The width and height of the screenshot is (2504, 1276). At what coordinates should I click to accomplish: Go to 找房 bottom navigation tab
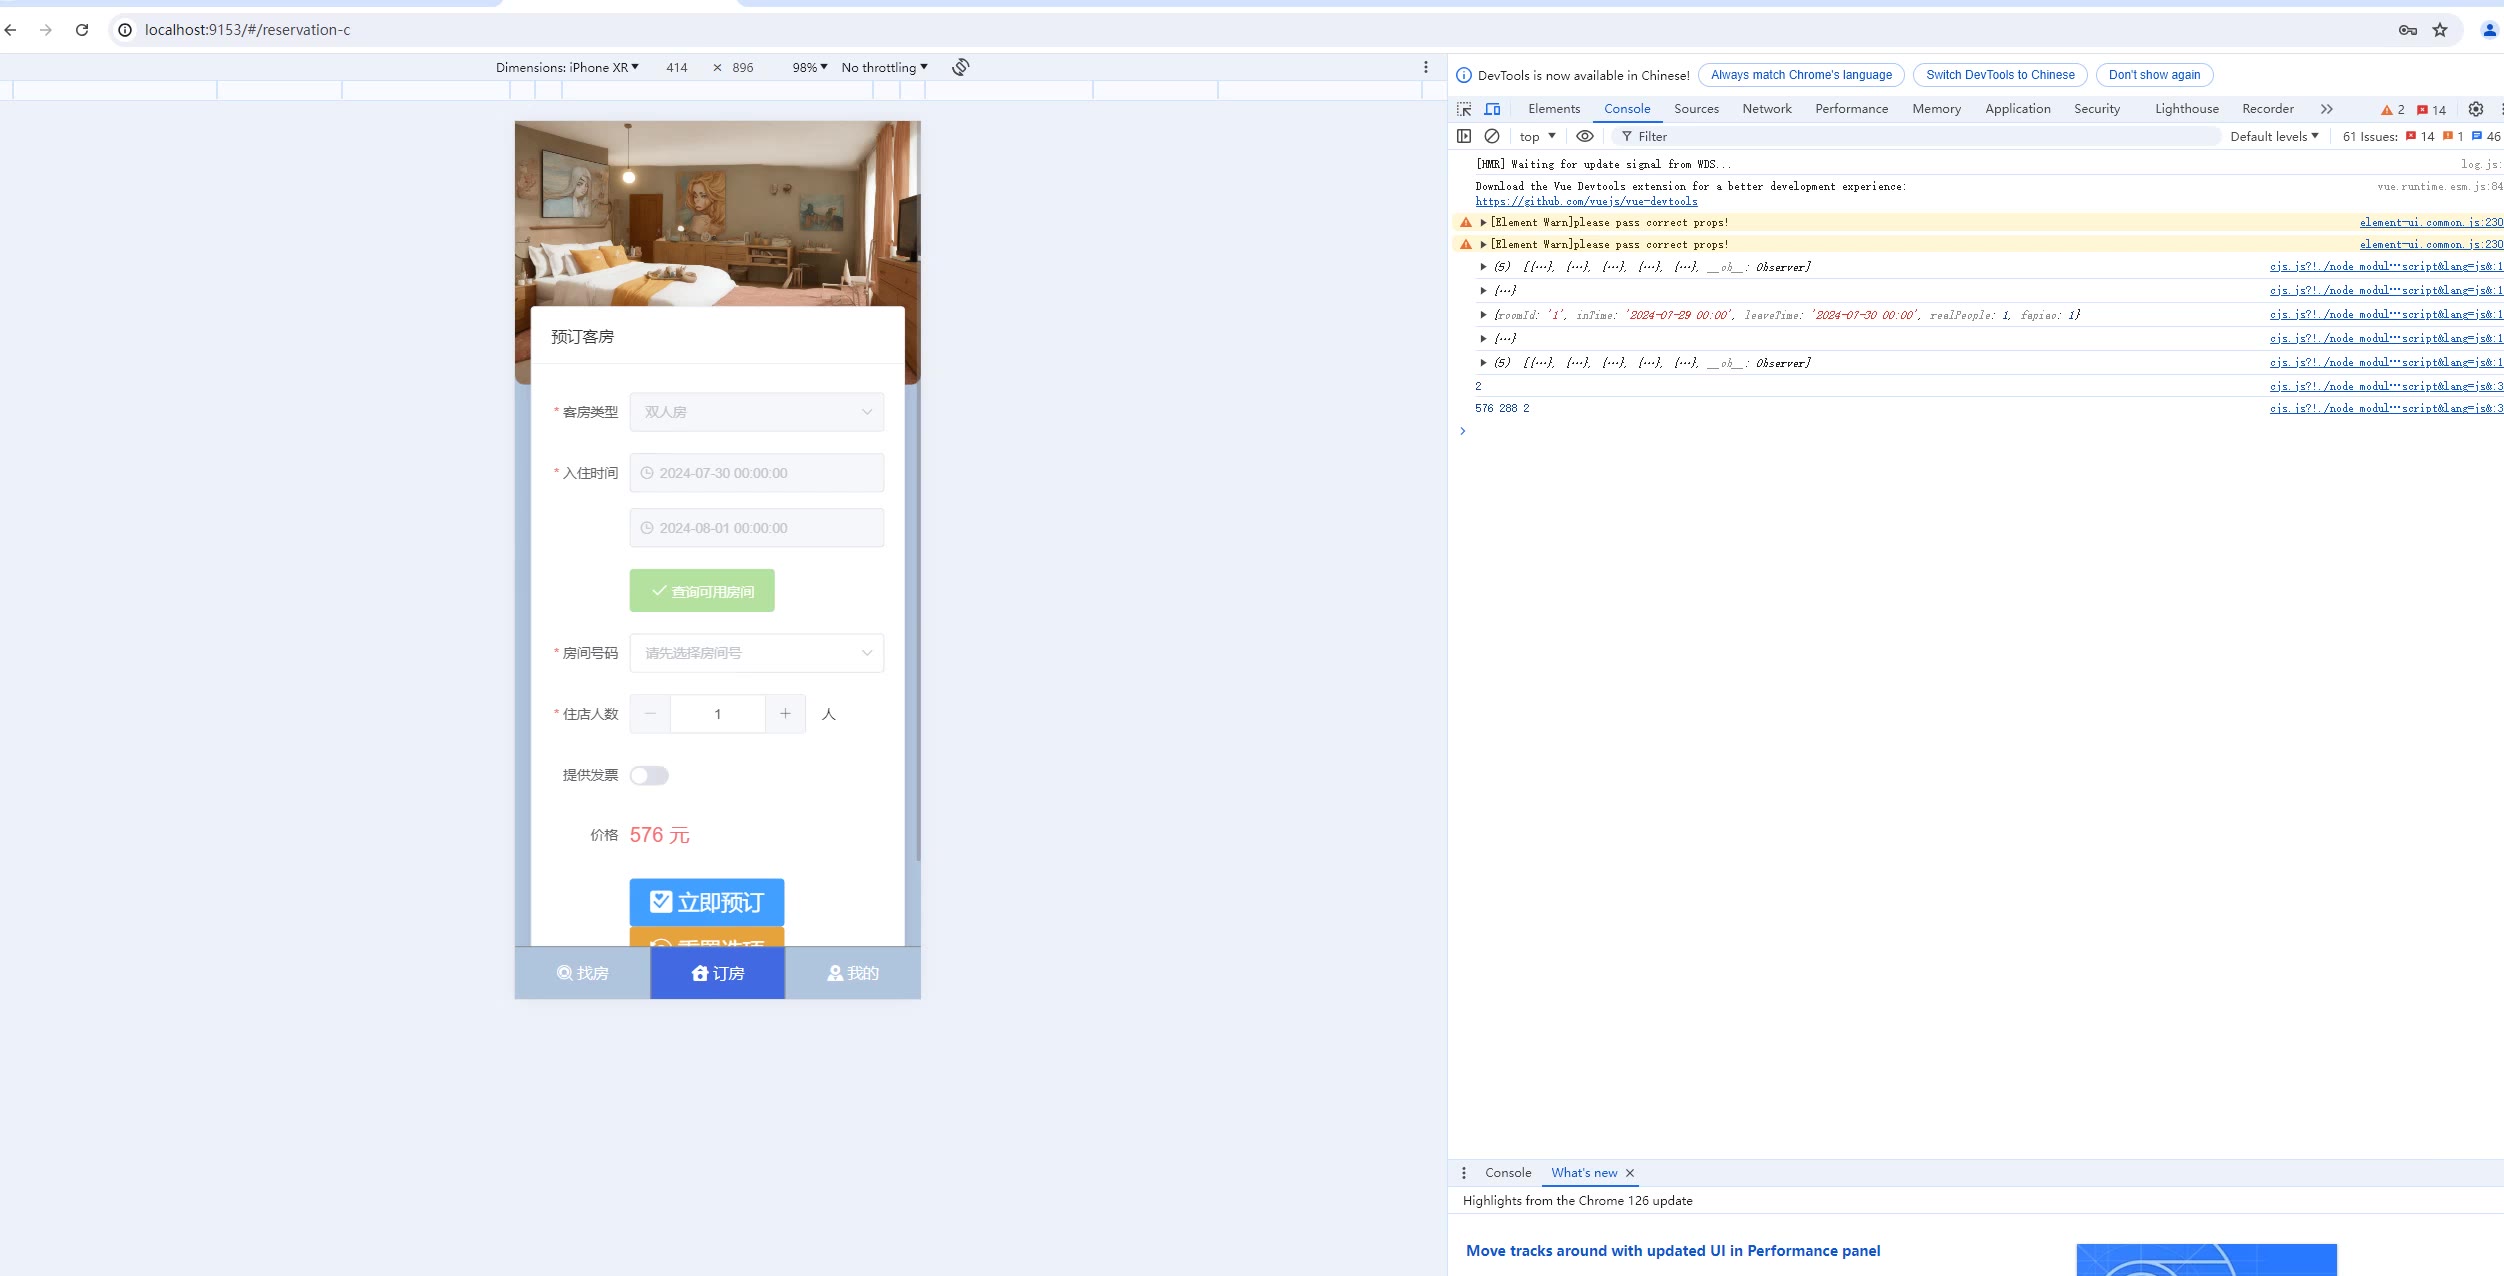pos(583,973)
